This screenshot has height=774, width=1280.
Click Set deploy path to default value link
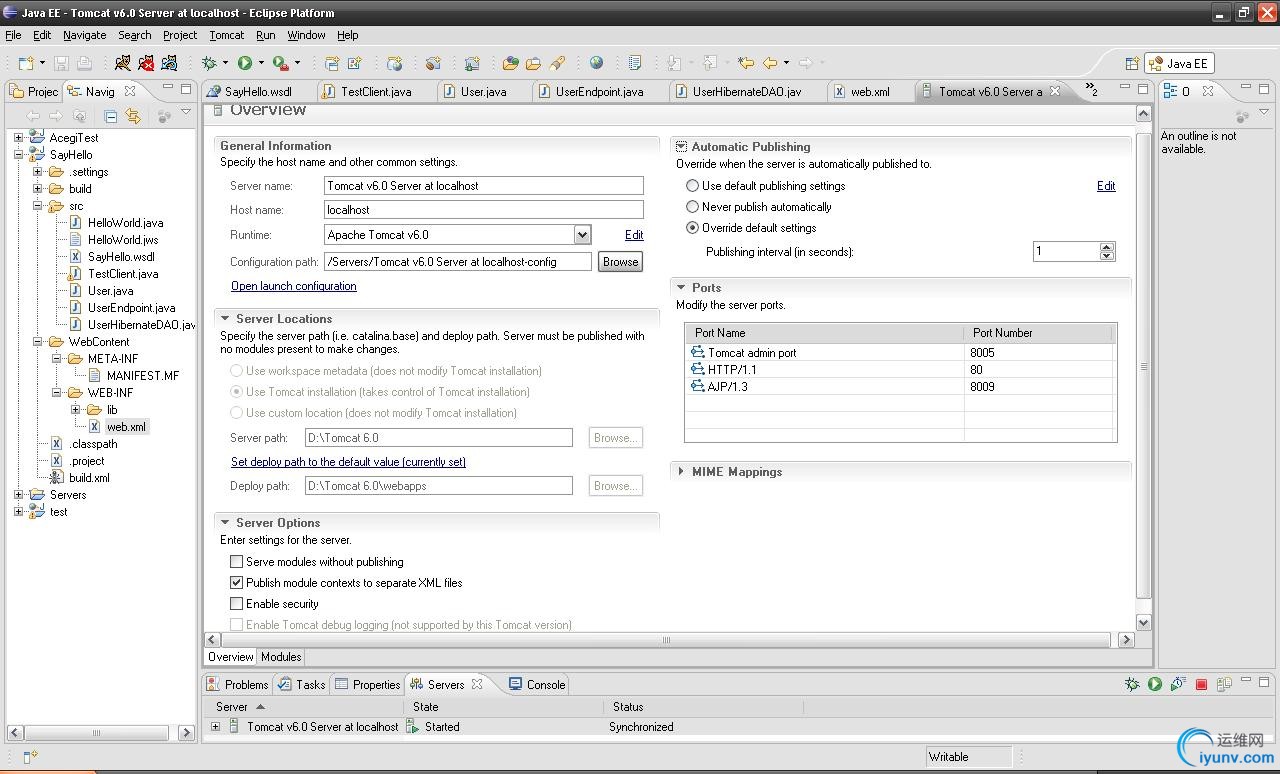pyautogui.click(x=348, y=462)
